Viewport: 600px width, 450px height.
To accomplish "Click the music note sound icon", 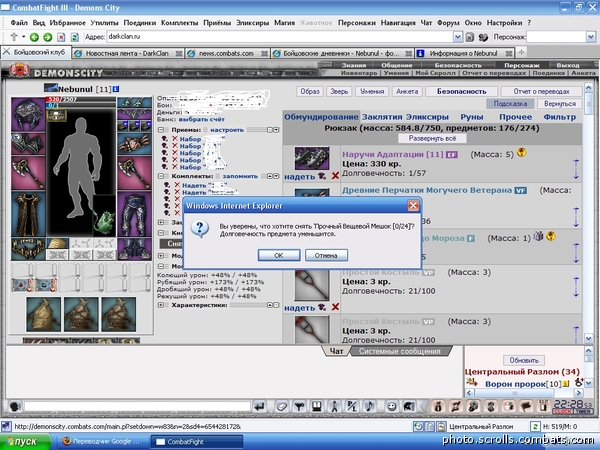I will 370,406.
